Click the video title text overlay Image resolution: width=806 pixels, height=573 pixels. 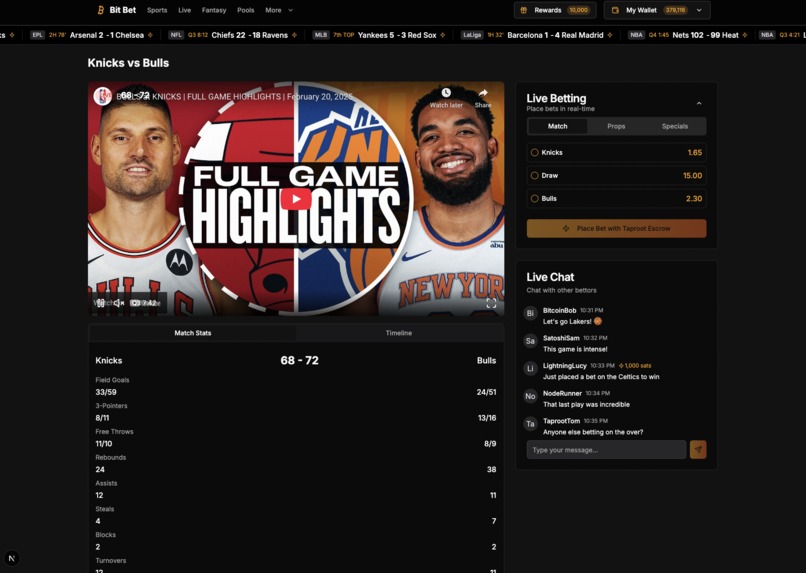coord(234,97)
